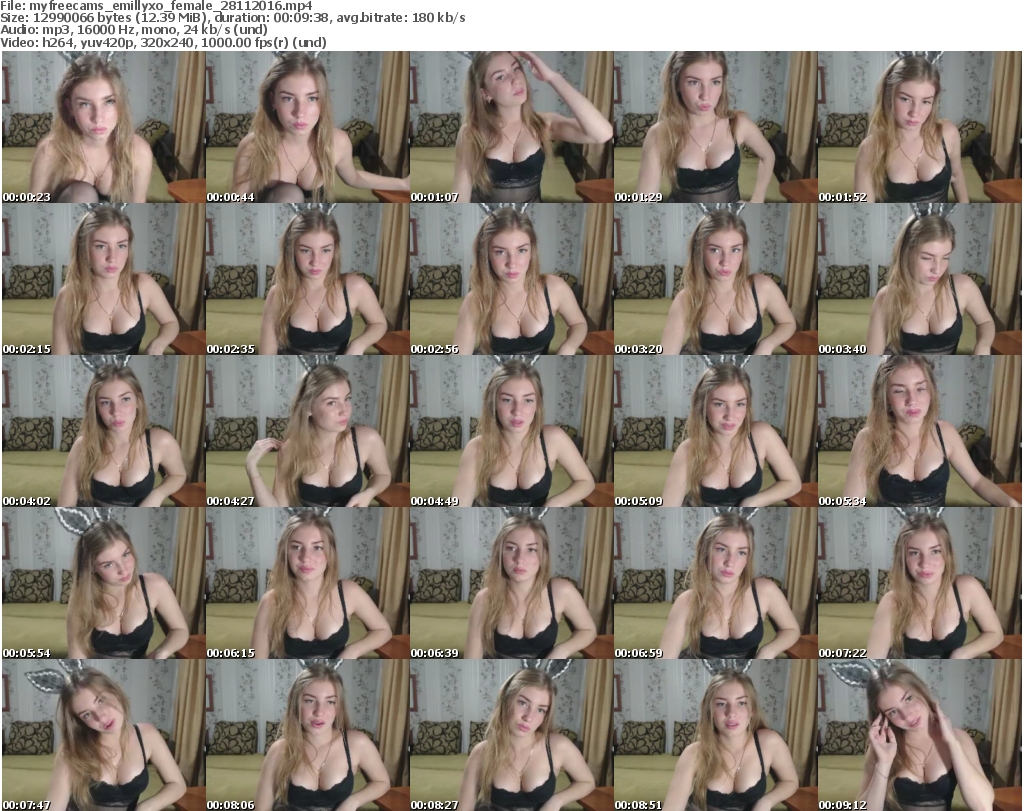Click the 'Video: h264, yuv420p' line
Screen dimensions: 1024x811
tap(163, 42)
